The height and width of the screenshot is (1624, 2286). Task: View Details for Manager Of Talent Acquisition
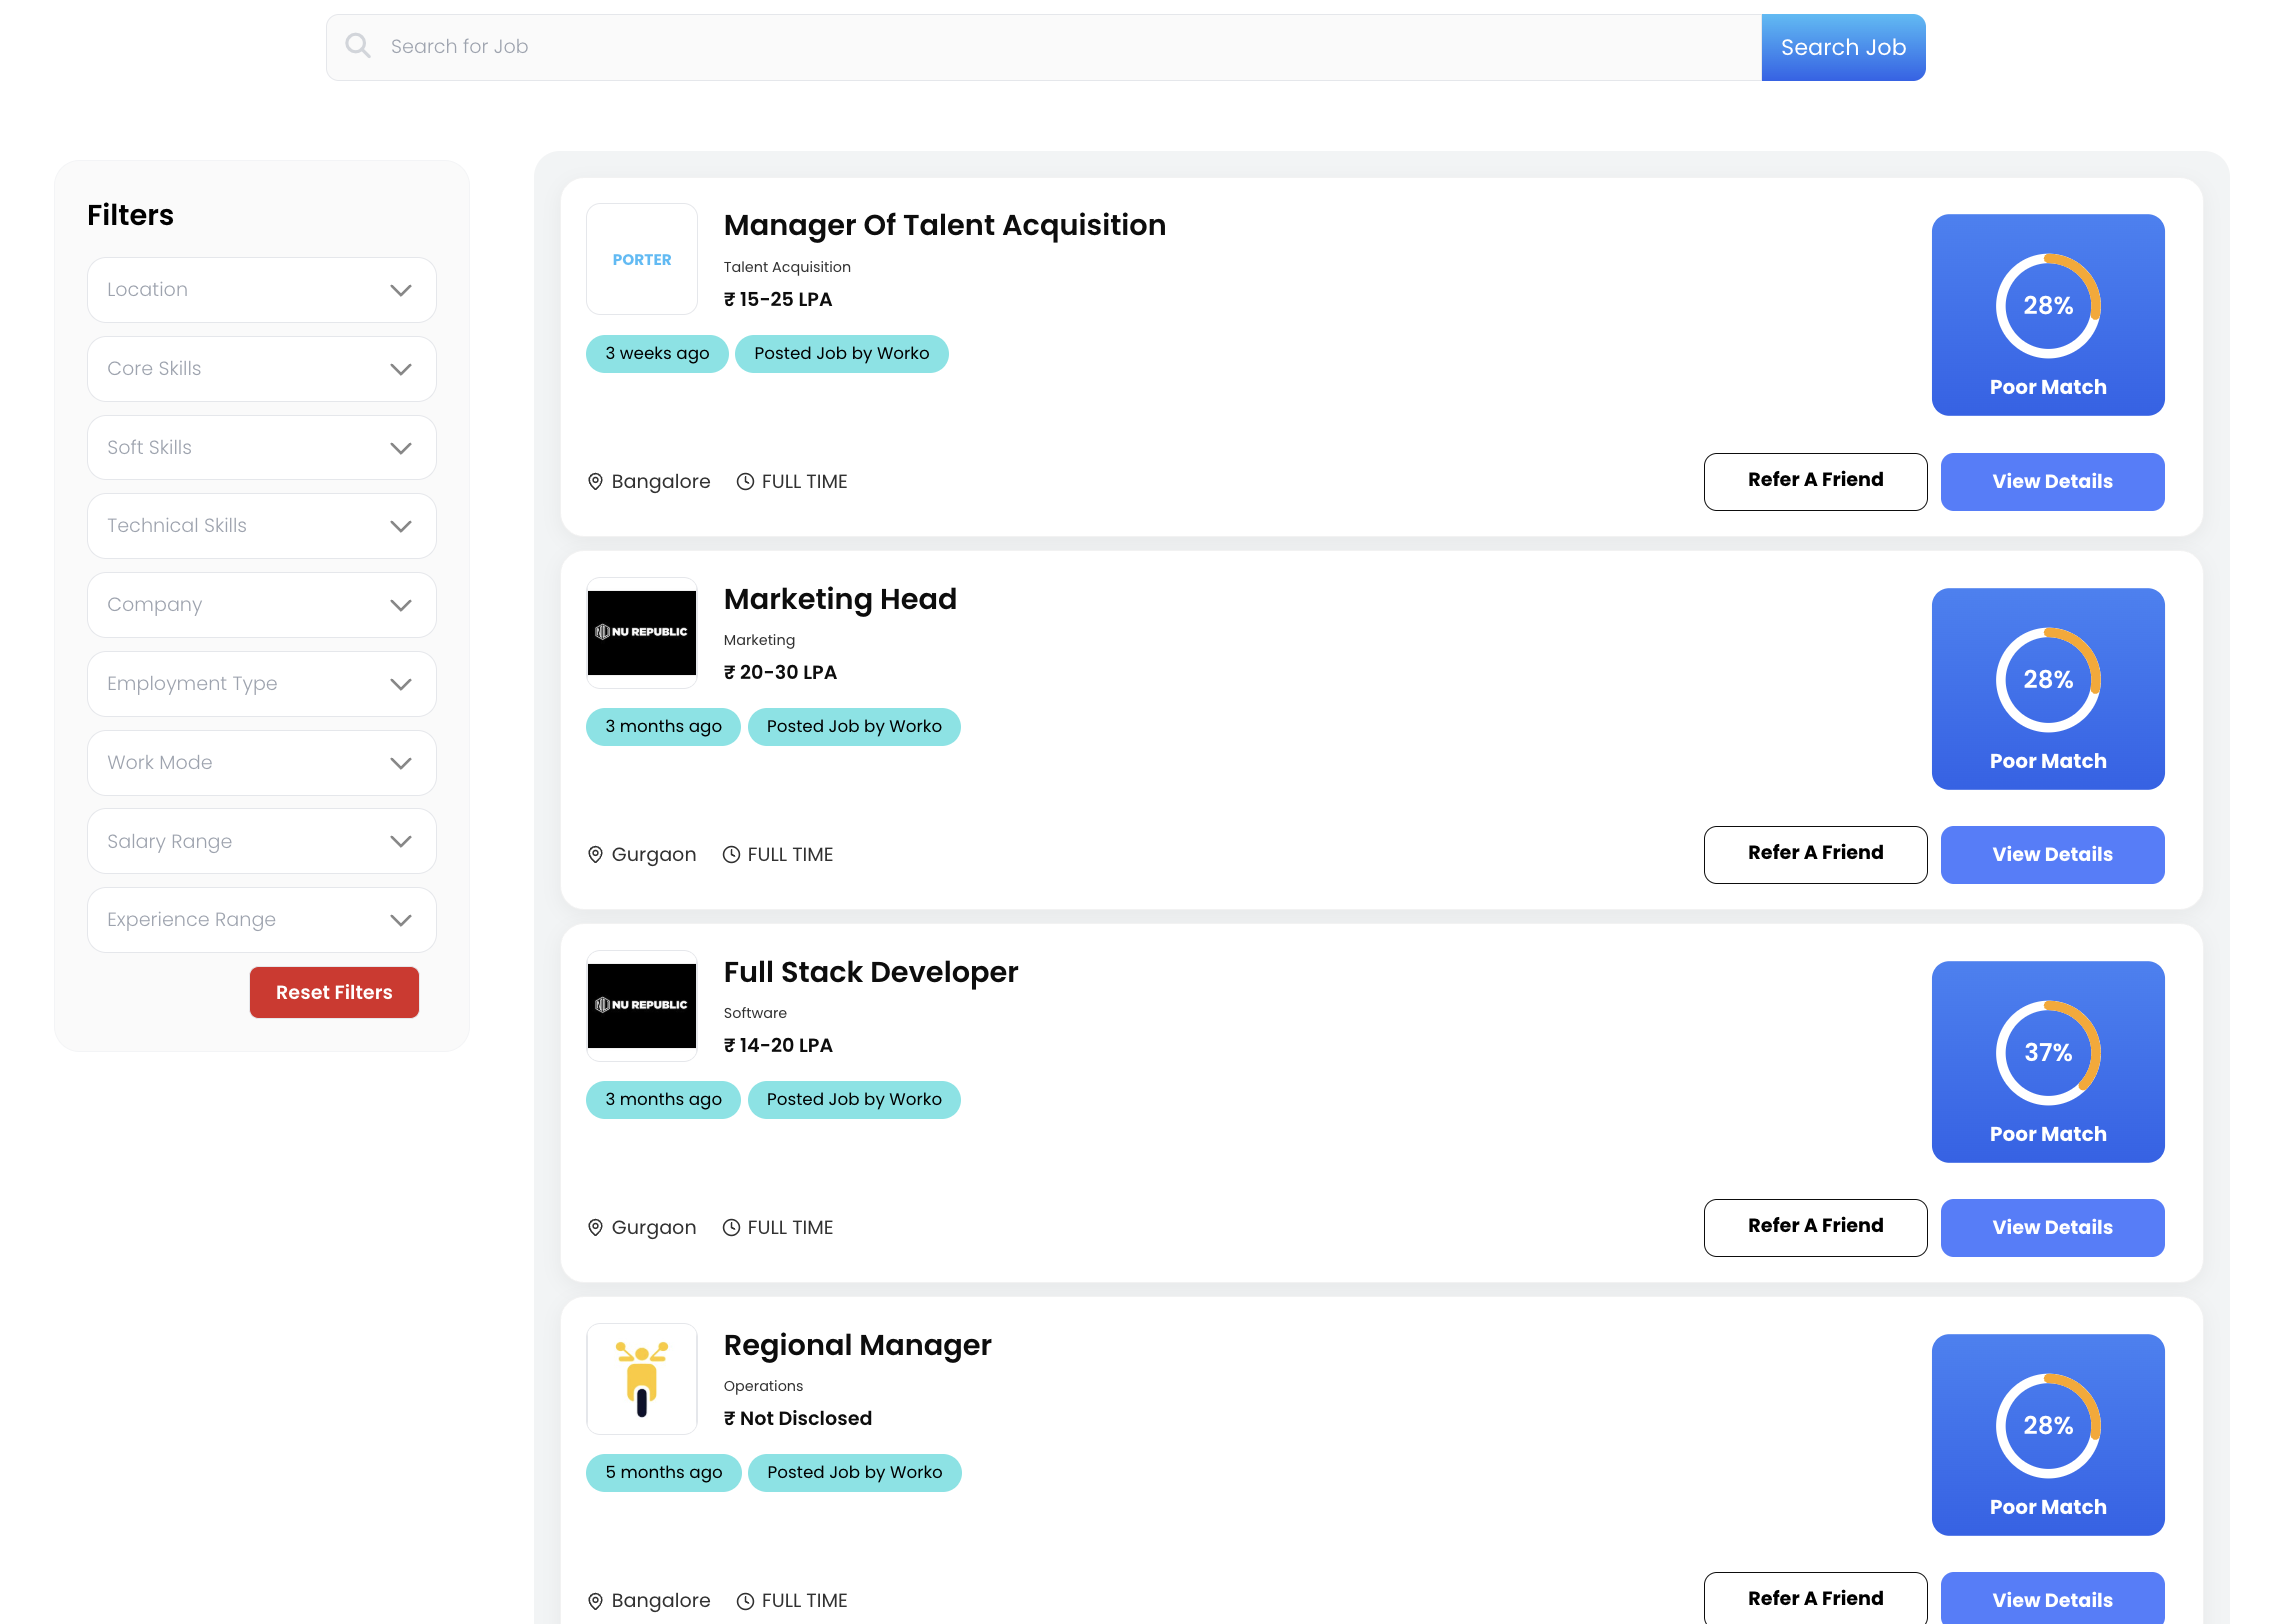point(2051,481)
